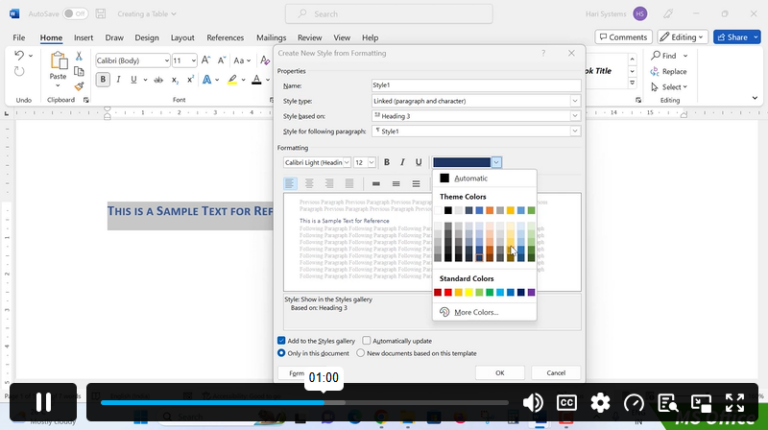Pause the video playback
Screen dimensions: 768x430
[x=43, y=402]
